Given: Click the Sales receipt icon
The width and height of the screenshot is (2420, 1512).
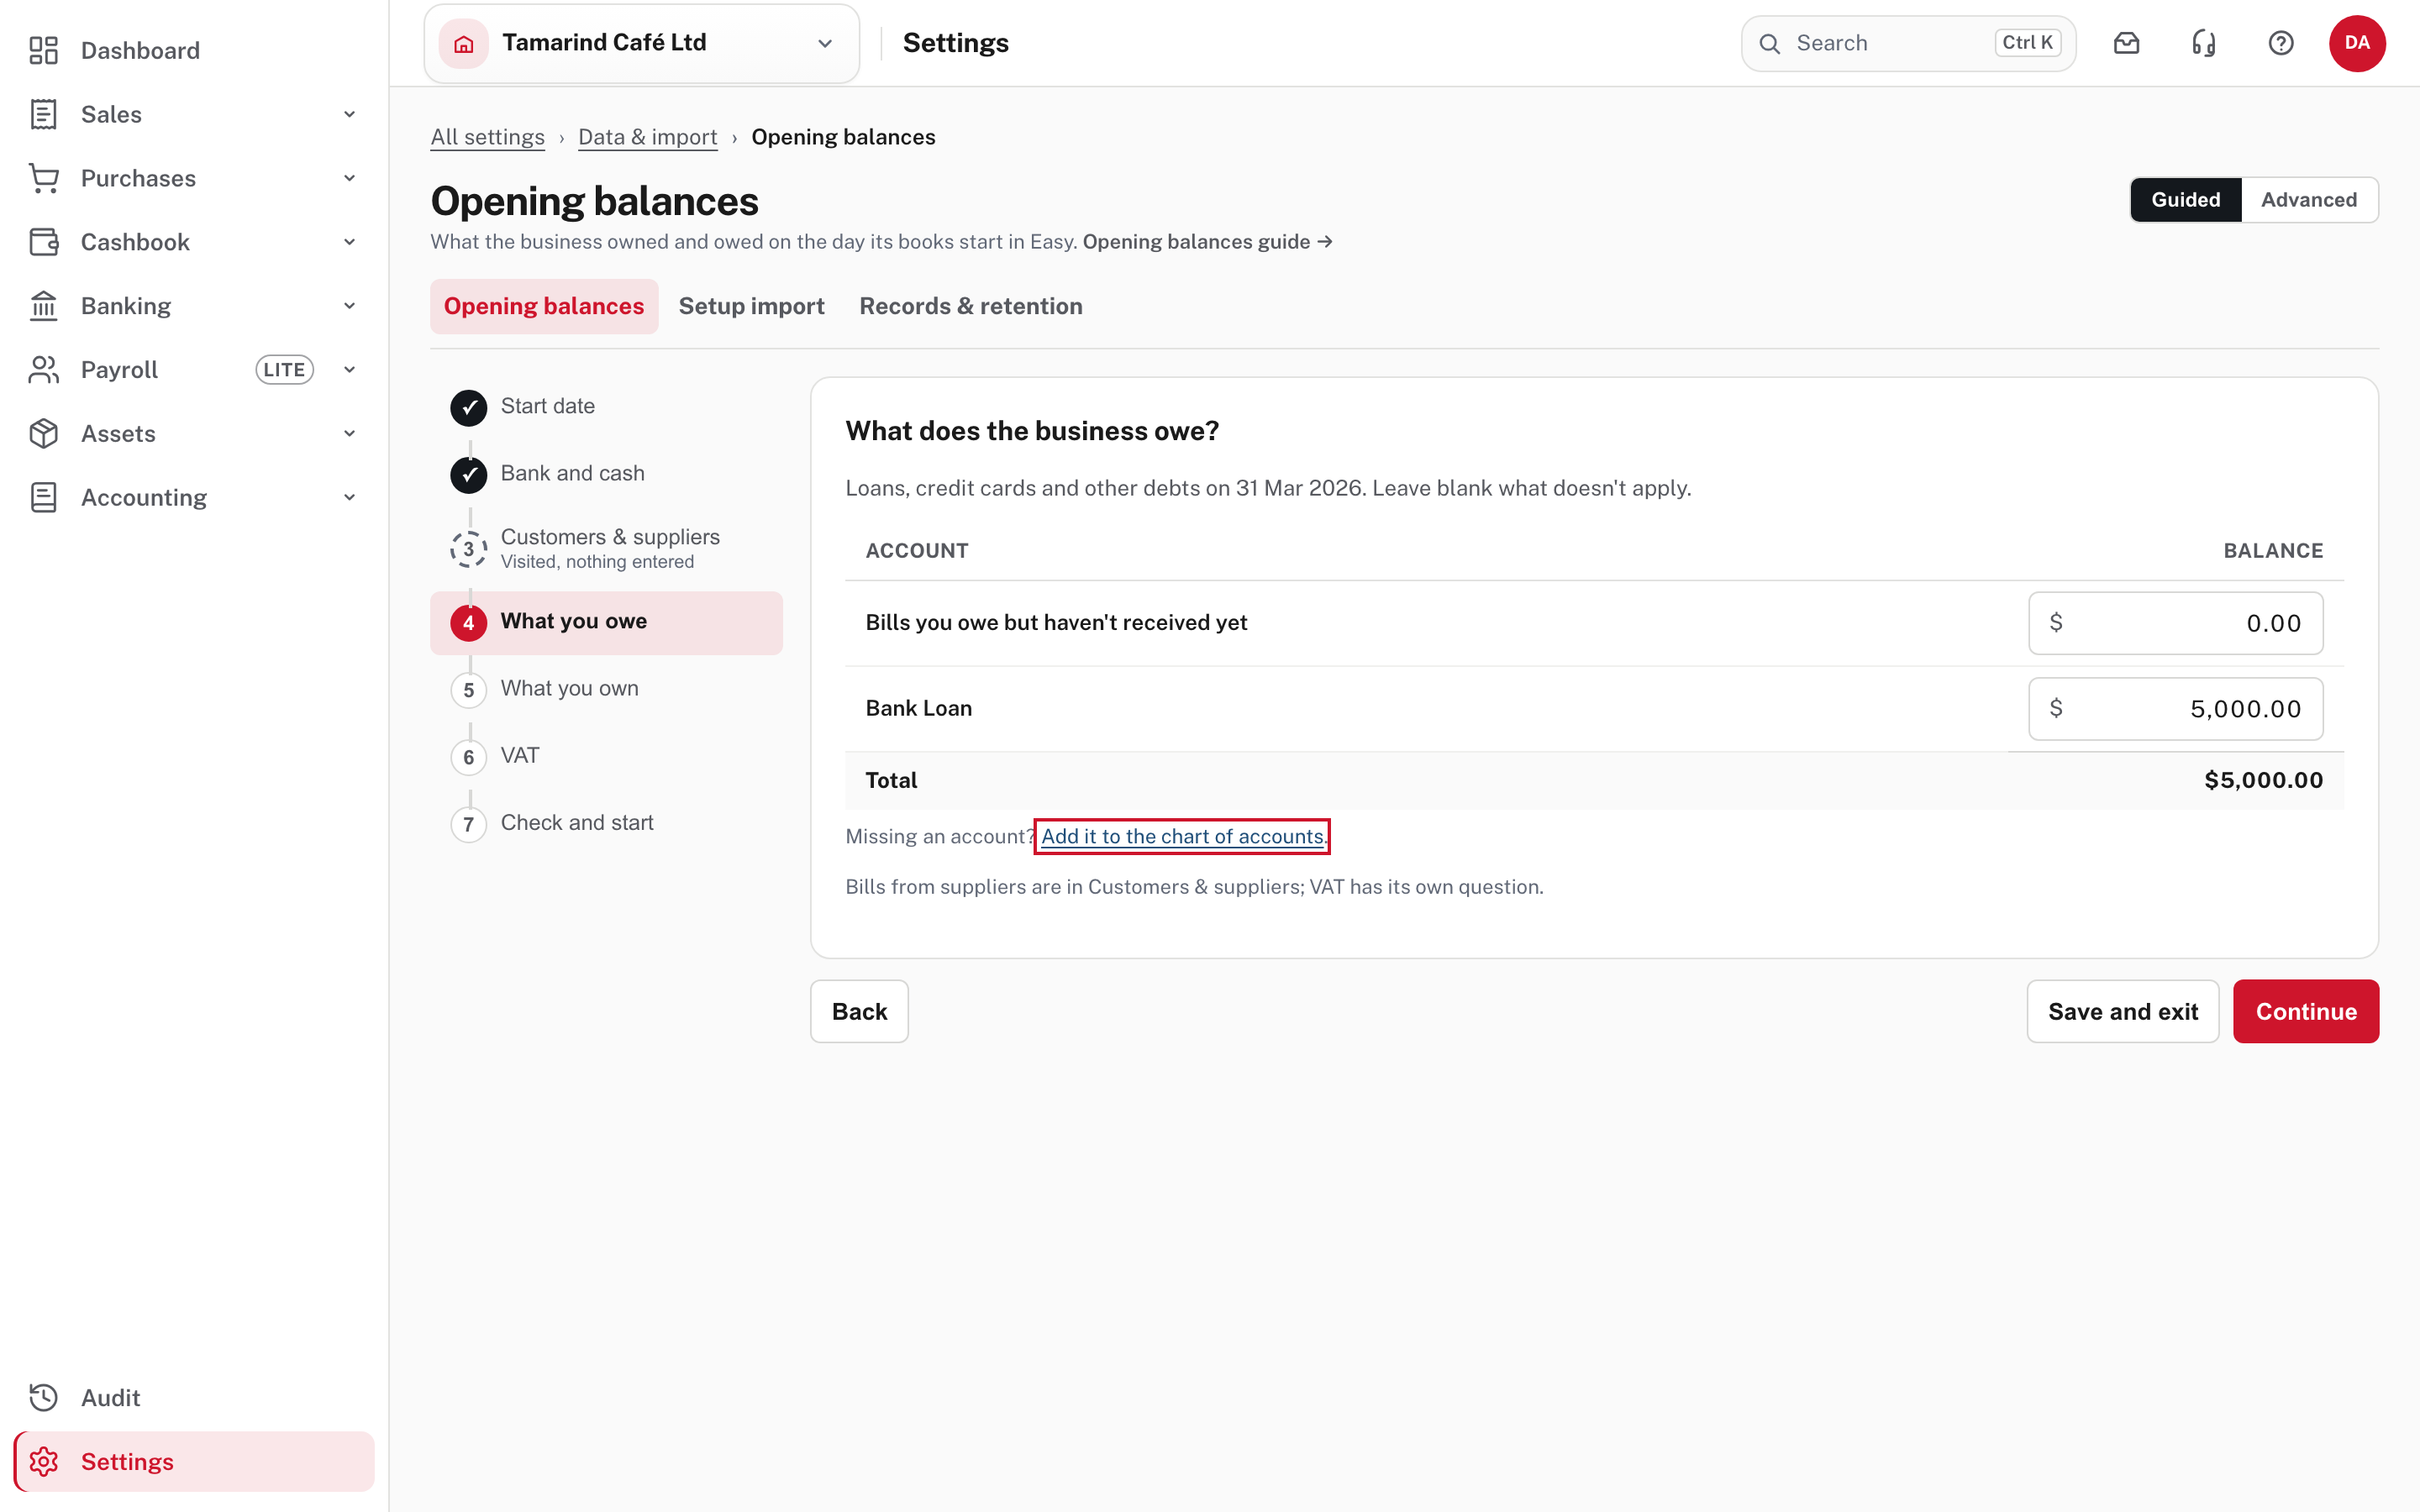Looking at the screenshot, I should [x=43, y=114].
